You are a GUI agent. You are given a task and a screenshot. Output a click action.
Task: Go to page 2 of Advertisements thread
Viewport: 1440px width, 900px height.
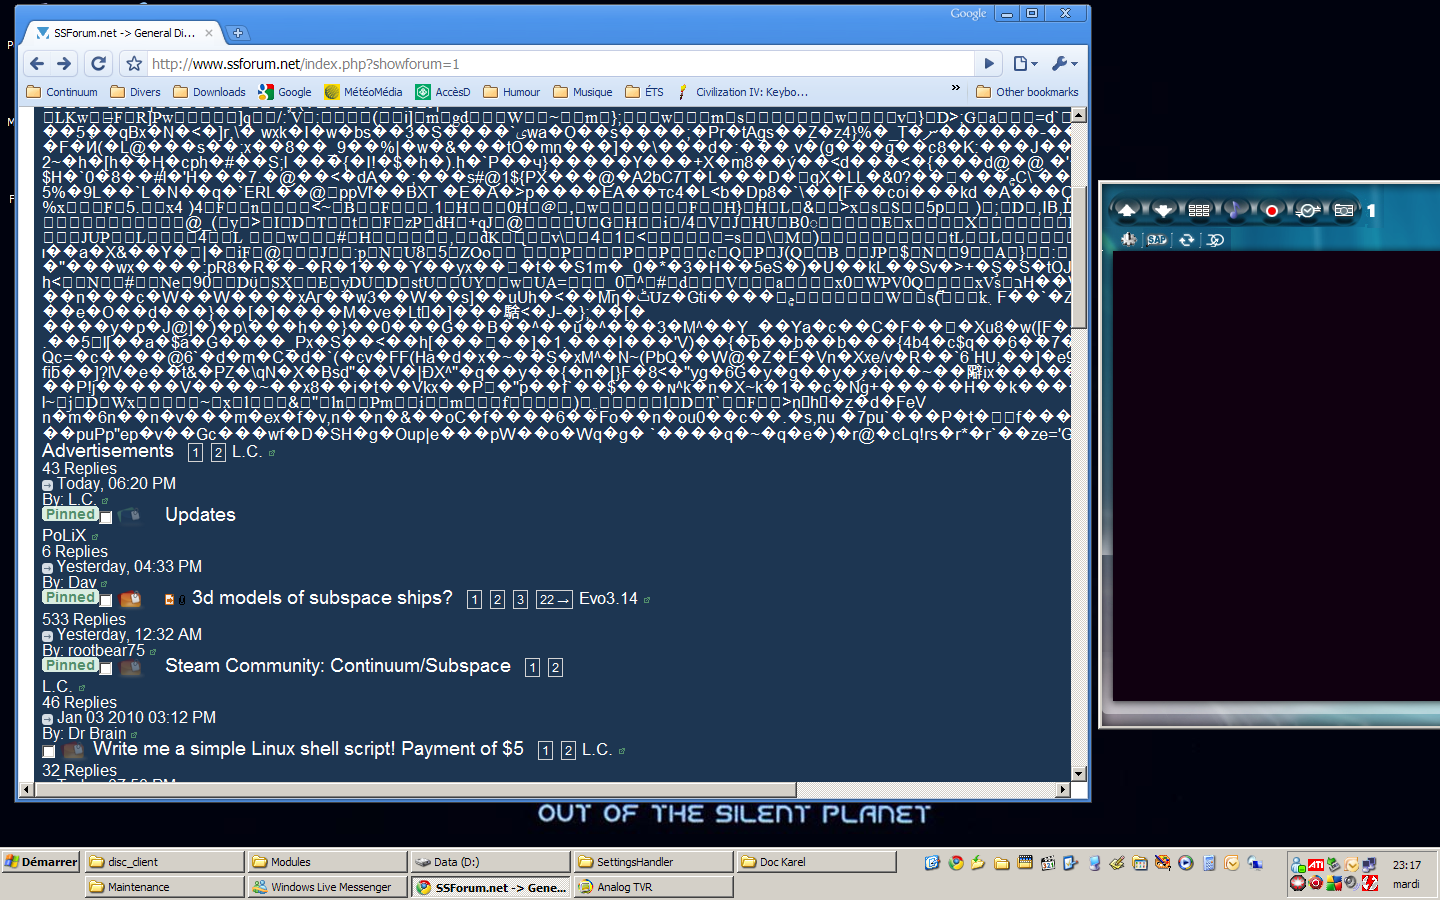(218, 453)
